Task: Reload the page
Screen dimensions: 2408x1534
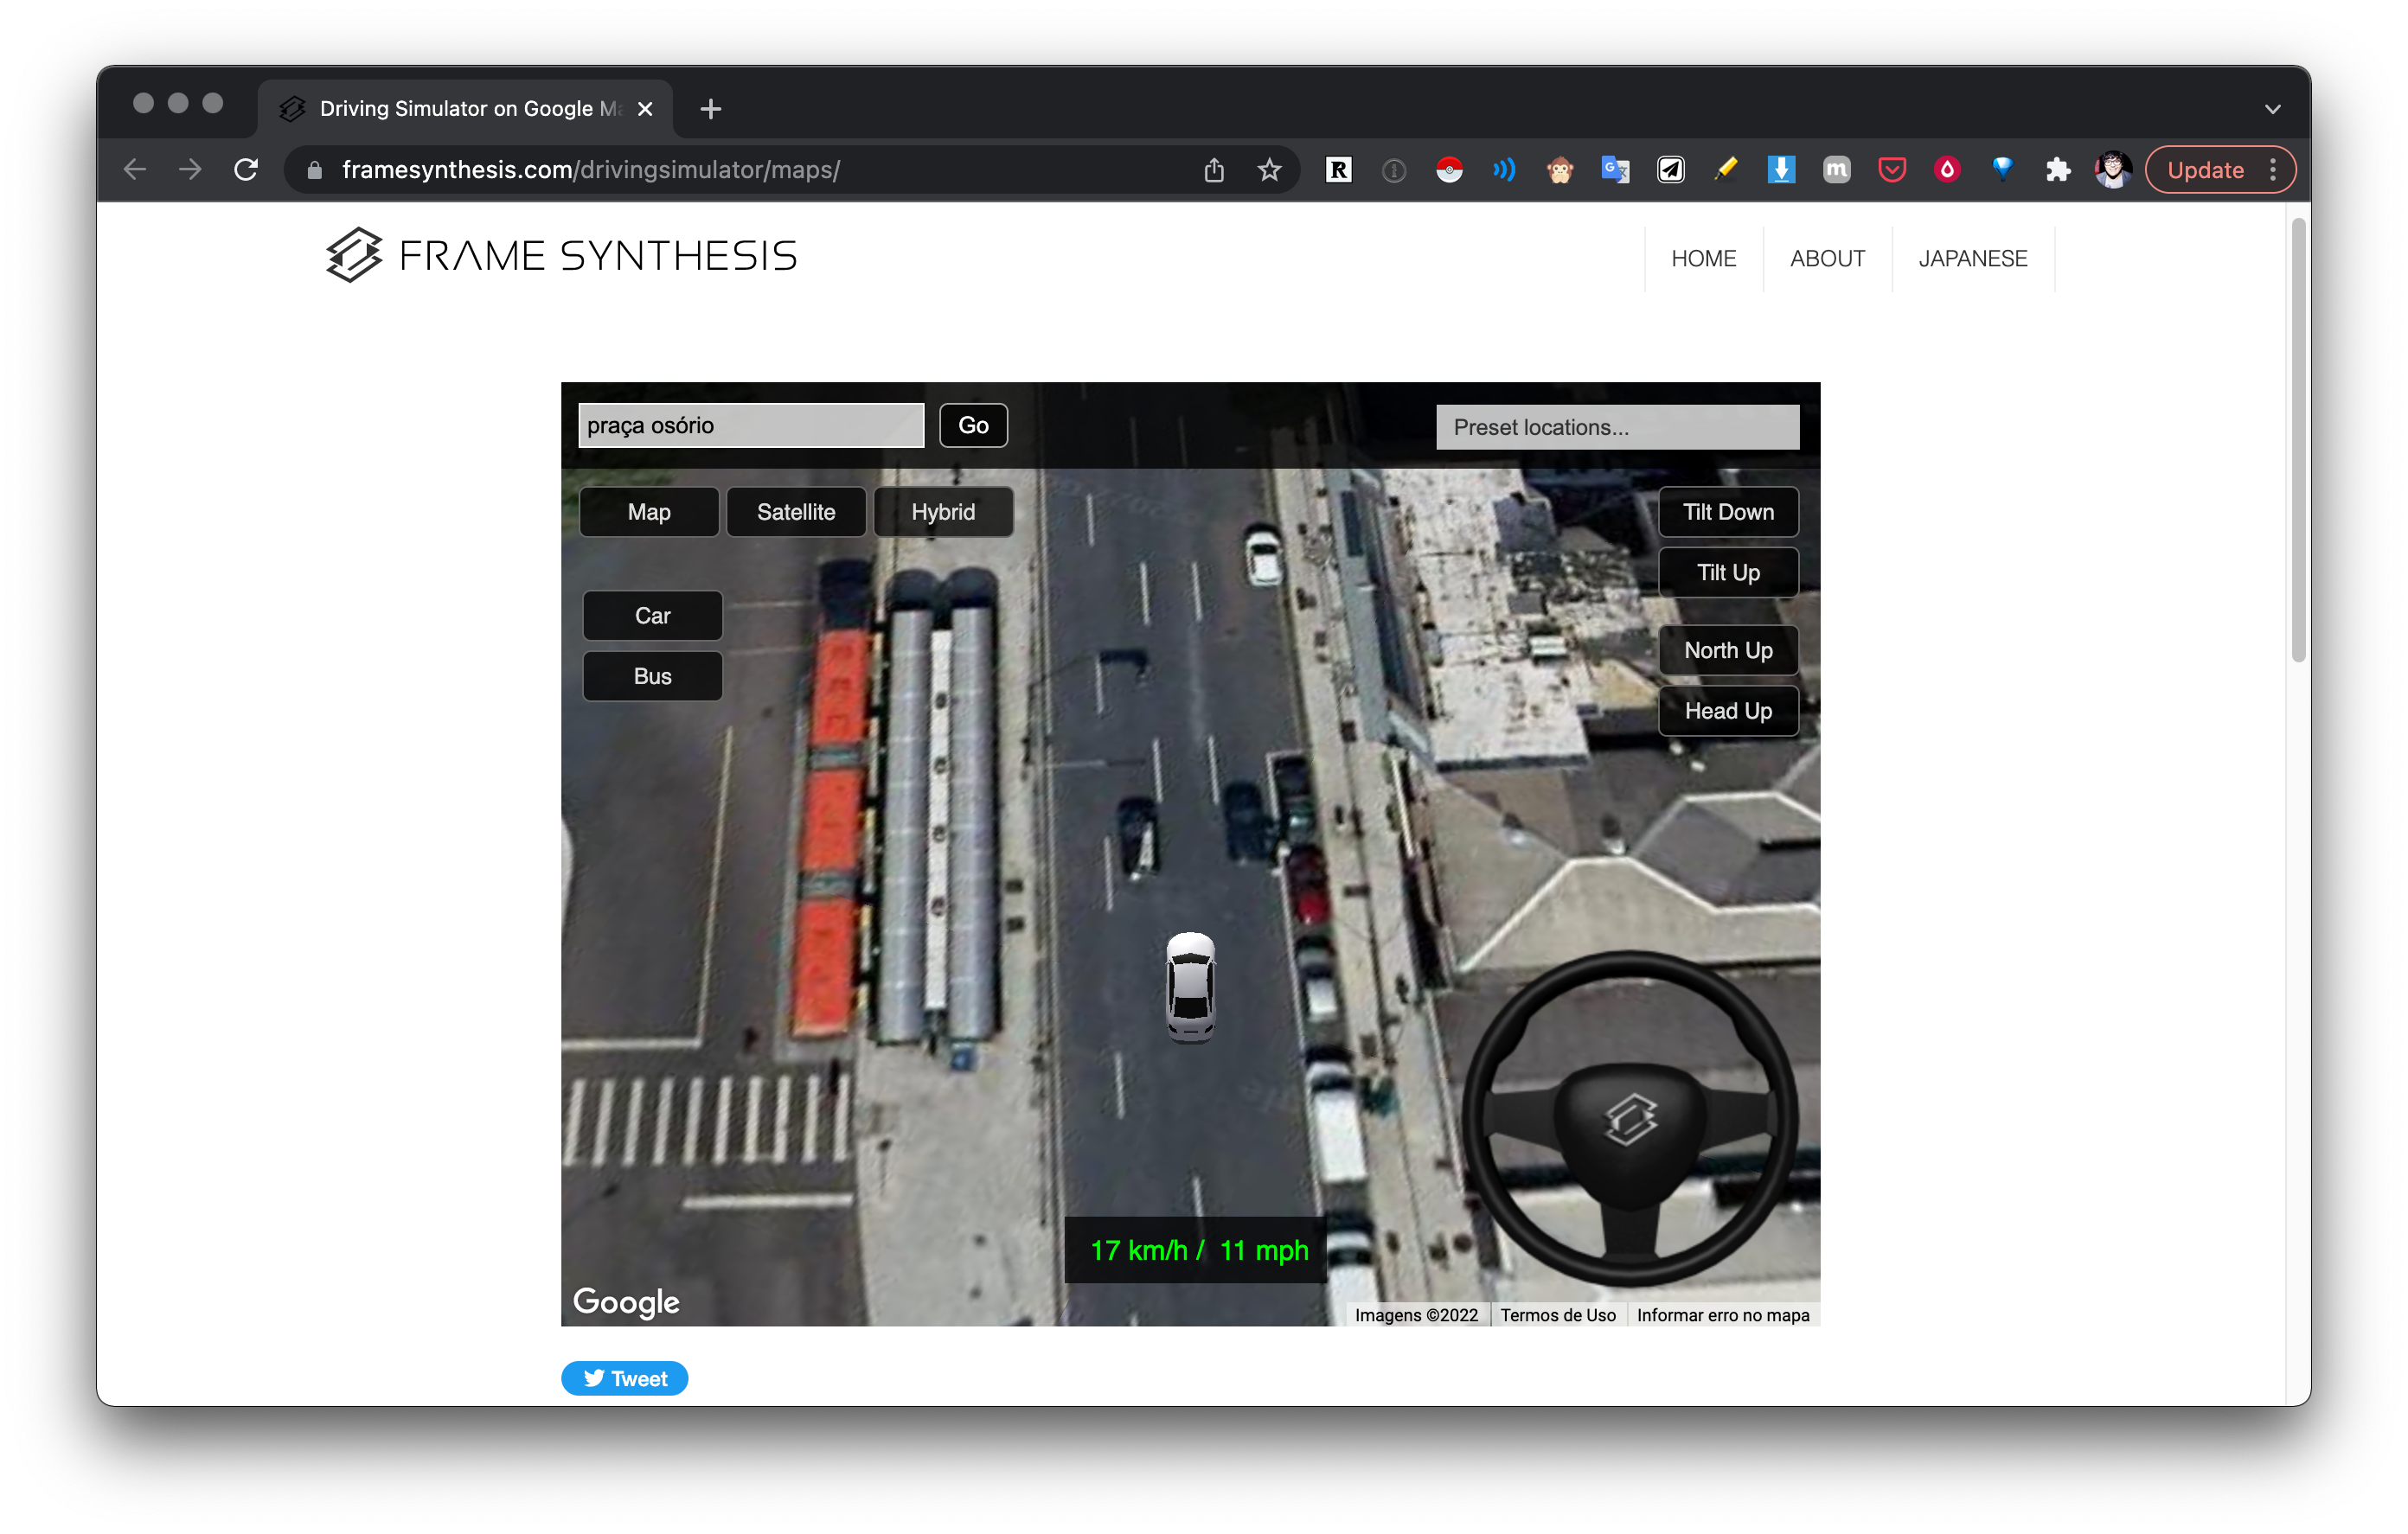Action: [246, 170]
